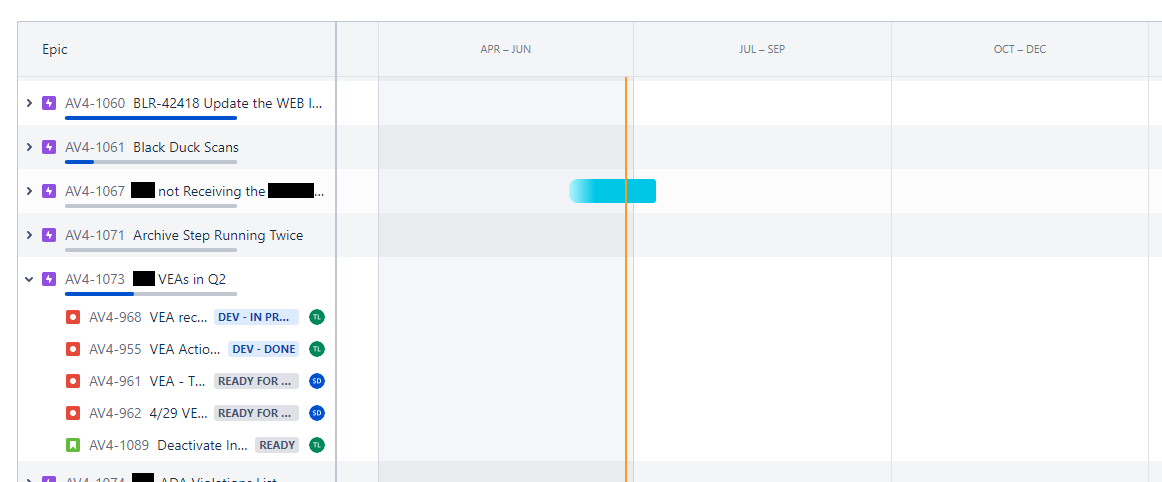Click the VEA rec... issue summary
This screenshot has height=482, width=1162.
pyautogui.click(x=179, y=317)
